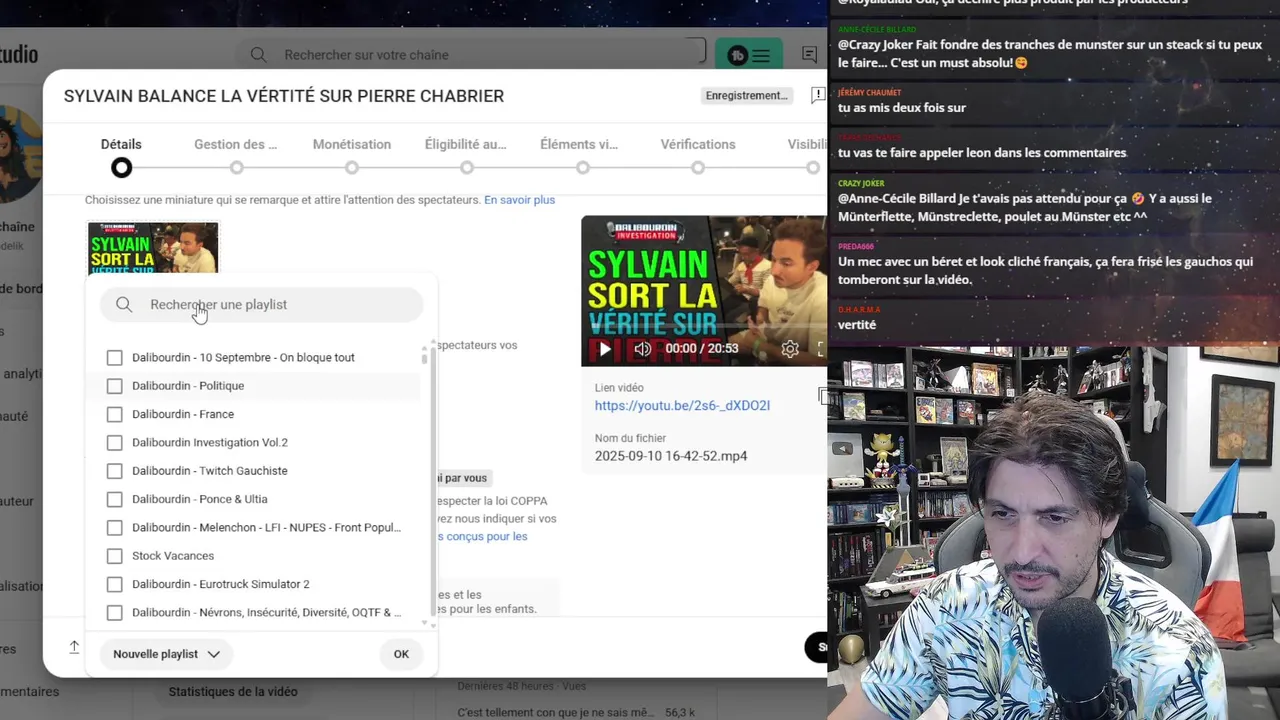The image size is (1280, 720).
Task: Check 'Dalibourdin Investigation Vol.2' playlist
Action: (114, 442)
